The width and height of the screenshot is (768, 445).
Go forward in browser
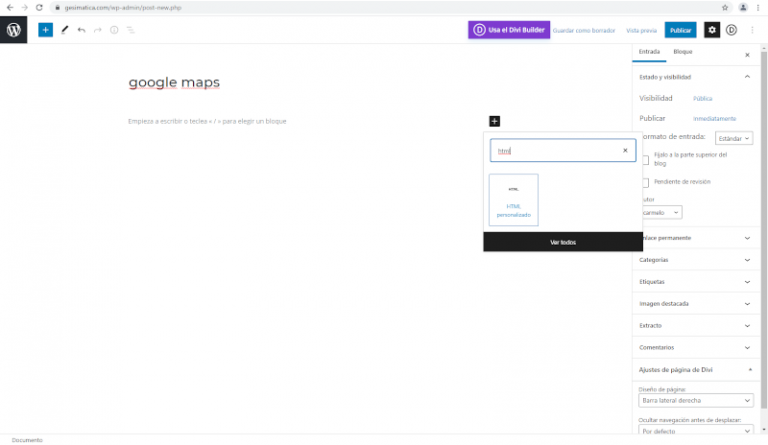coord(24,7)
